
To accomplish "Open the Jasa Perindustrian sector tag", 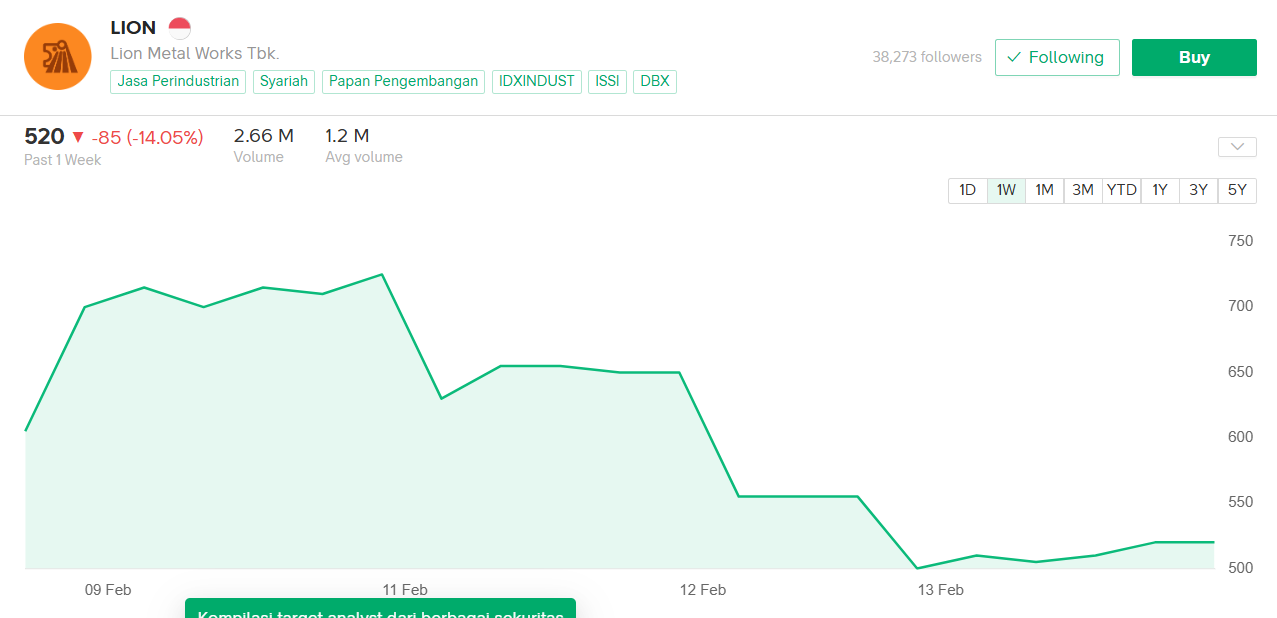I will tap(178, 82).
